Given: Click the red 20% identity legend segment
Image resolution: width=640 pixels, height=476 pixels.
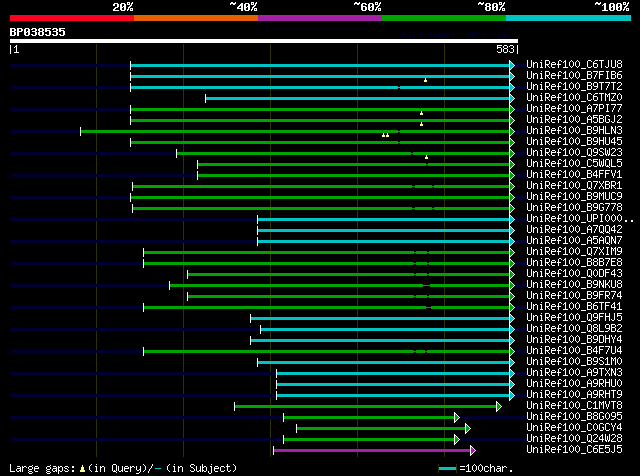Looking at the screenshot, I should click(x=72, y=18).
